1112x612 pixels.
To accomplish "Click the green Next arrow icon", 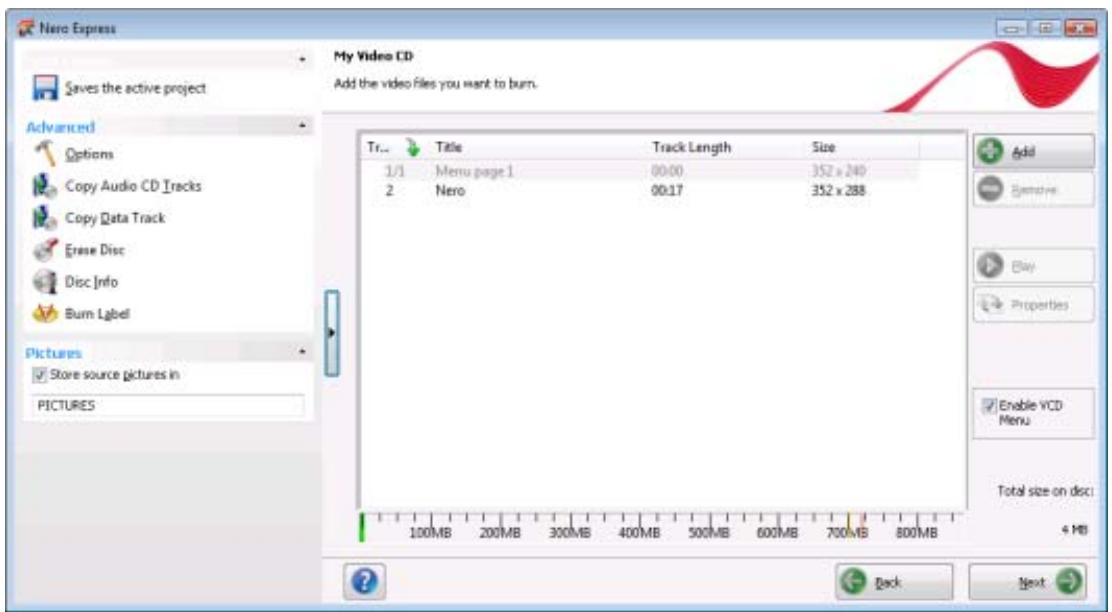I will coord(1070,582).
